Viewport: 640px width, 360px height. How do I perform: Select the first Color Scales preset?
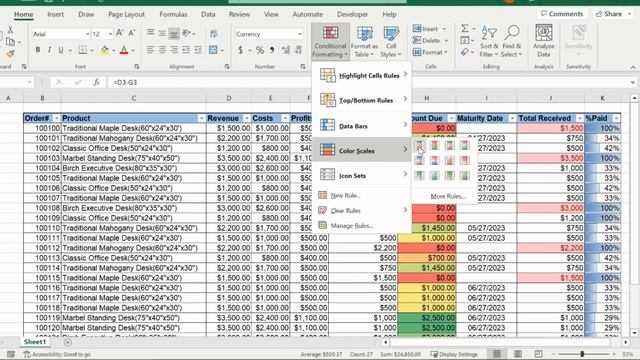(419, 145)
